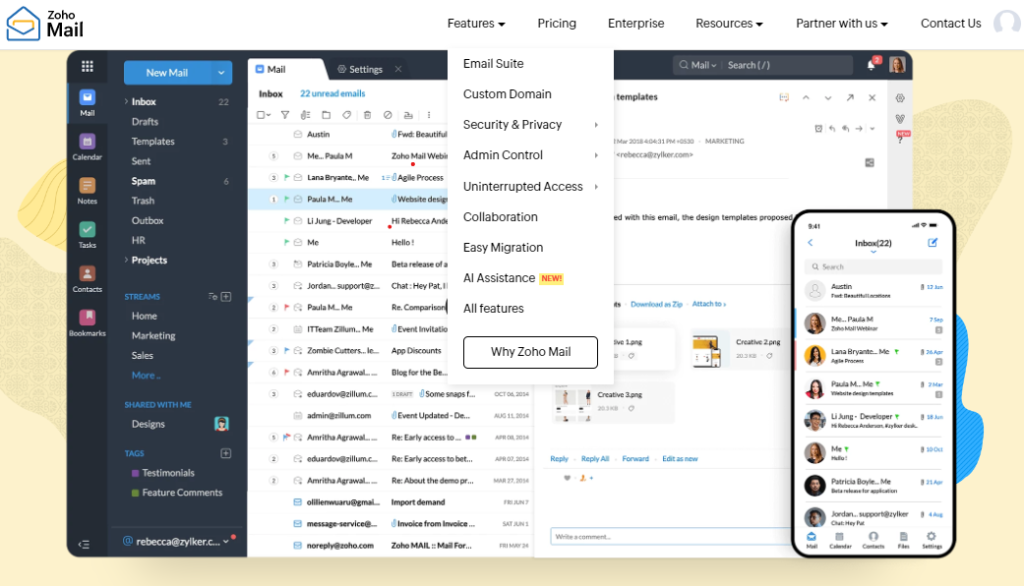Open the Mail search scope dropdown
The width and height of the screenshot is (1024, 586).
click(697, 65)
